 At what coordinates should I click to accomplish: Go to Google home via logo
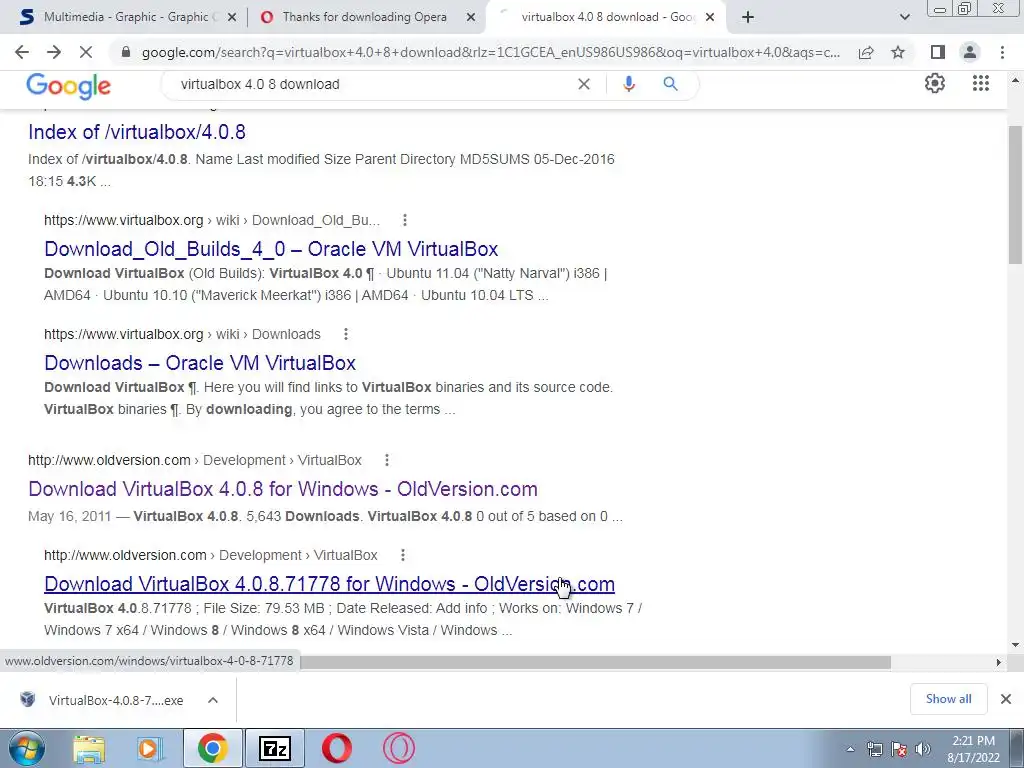point(69,86)
